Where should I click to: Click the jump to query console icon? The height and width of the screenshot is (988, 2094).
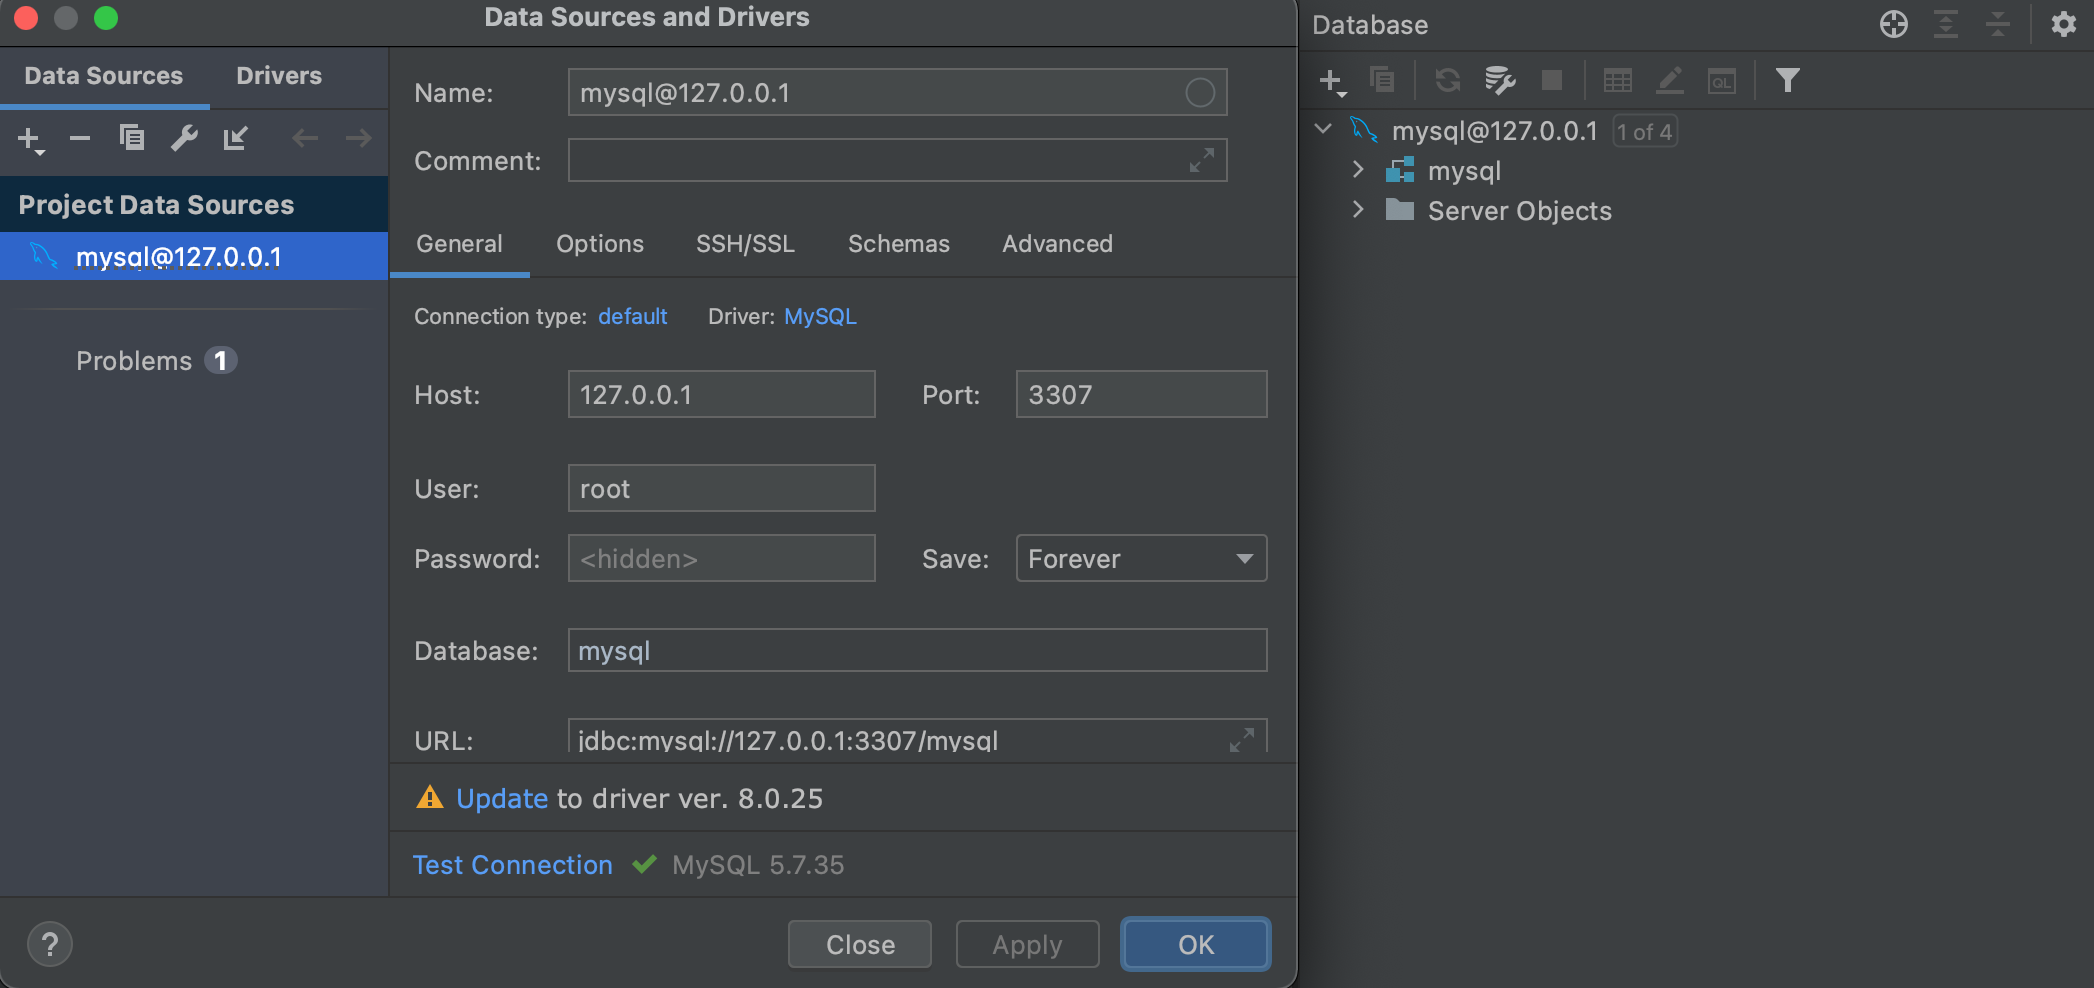coord(1721,80)
